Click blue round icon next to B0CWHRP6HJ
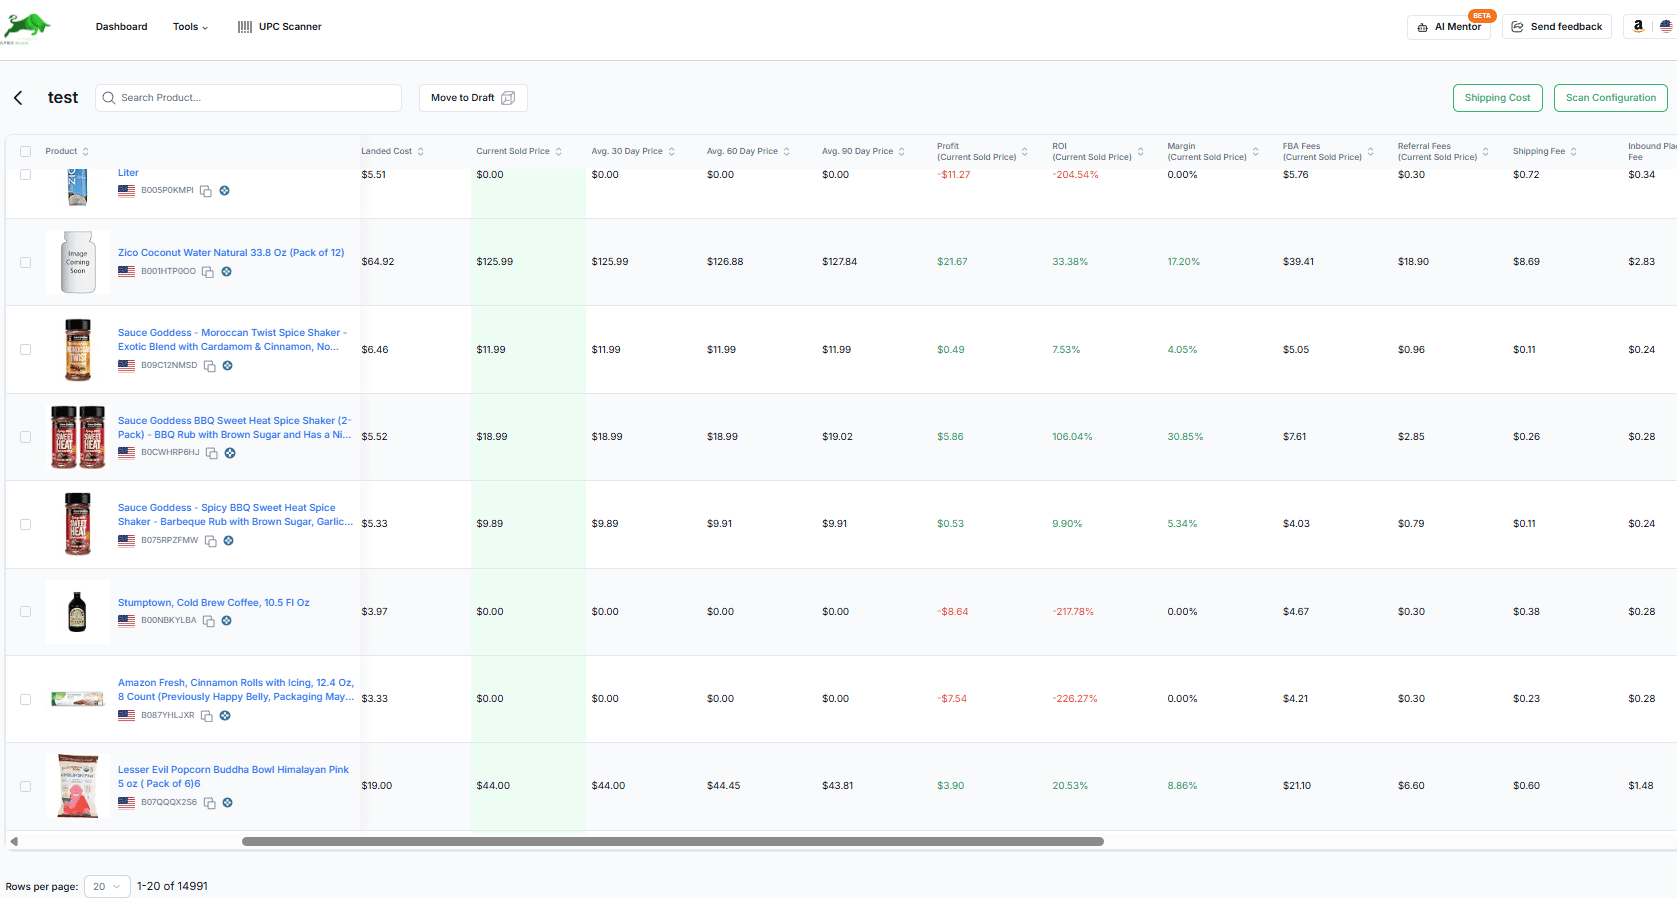 point(230,453)
